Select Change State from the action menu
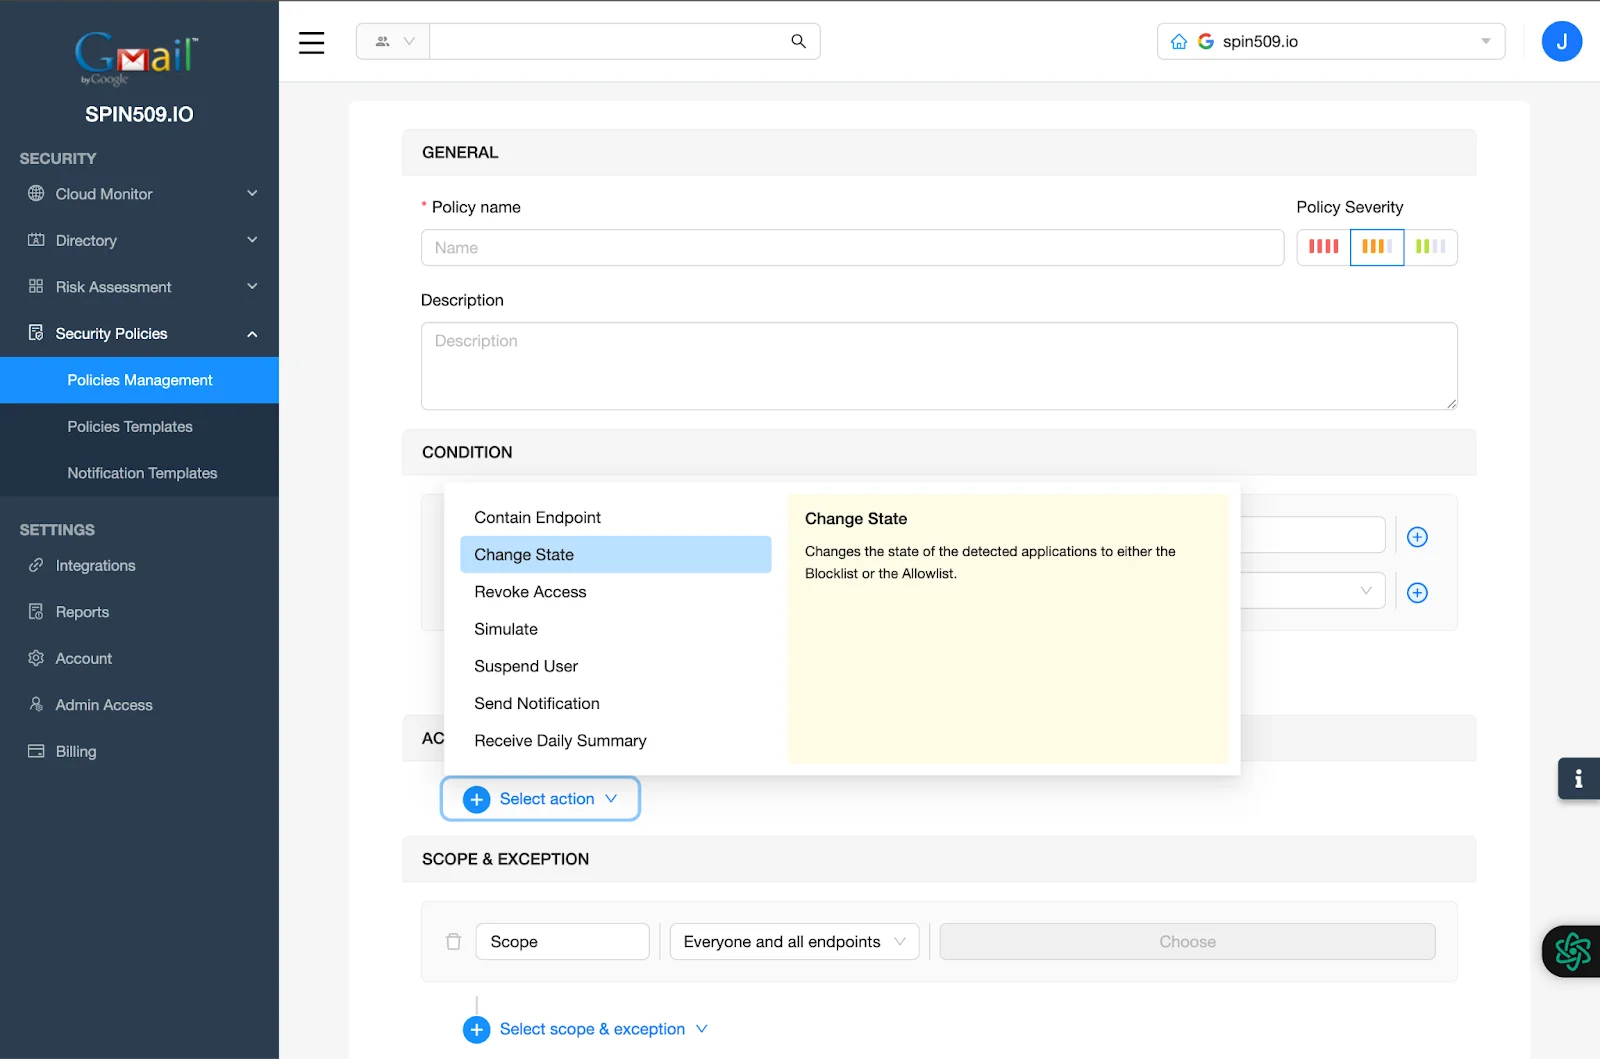The image size is (1600, 1059). click(x=524, y=554)
